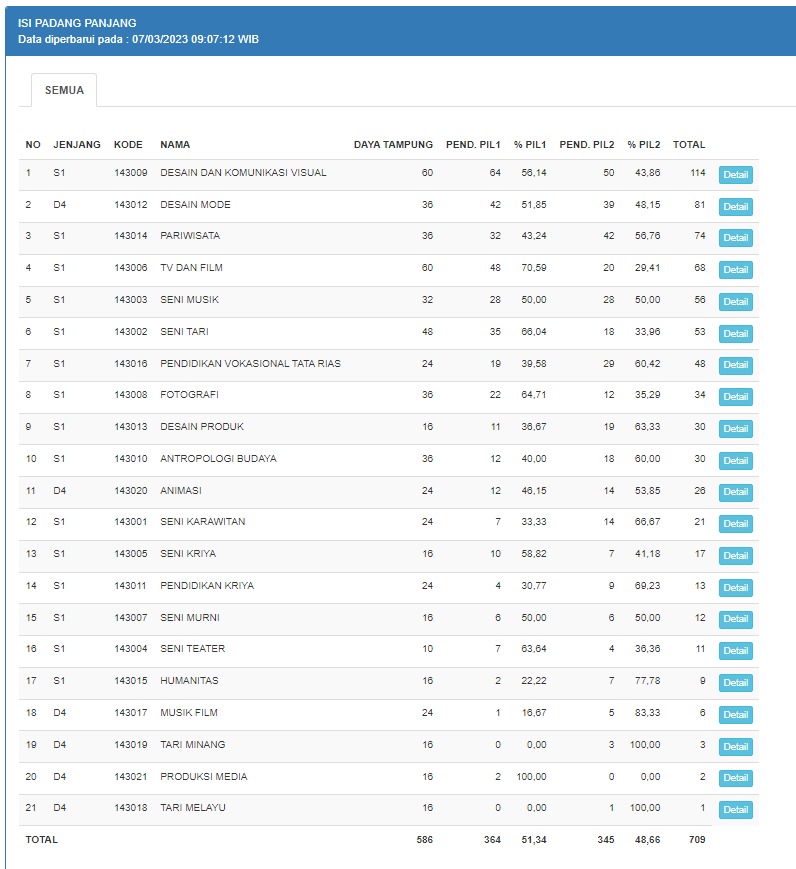The width and height of the screenshot is (796, 869).
Task: Click percentage 83,33 in Musik Film row
Action: point(647,713)
